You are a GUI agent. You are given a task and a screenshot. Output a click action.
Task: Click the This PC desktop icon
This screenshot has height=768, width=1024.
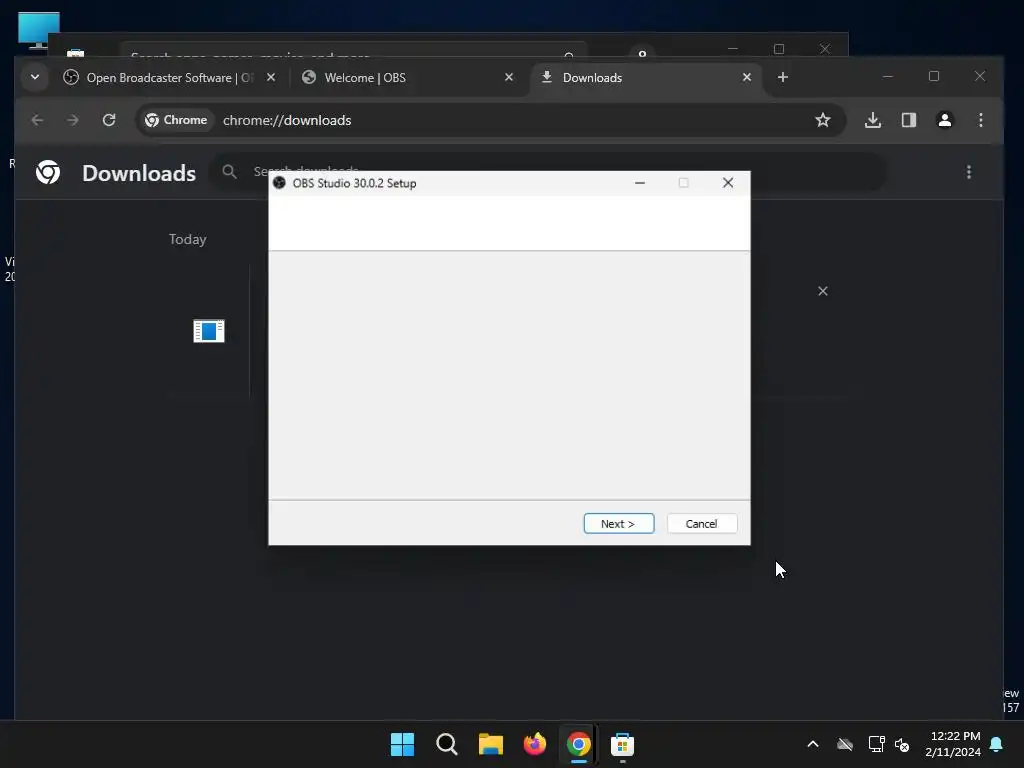[x=39, y=30]
